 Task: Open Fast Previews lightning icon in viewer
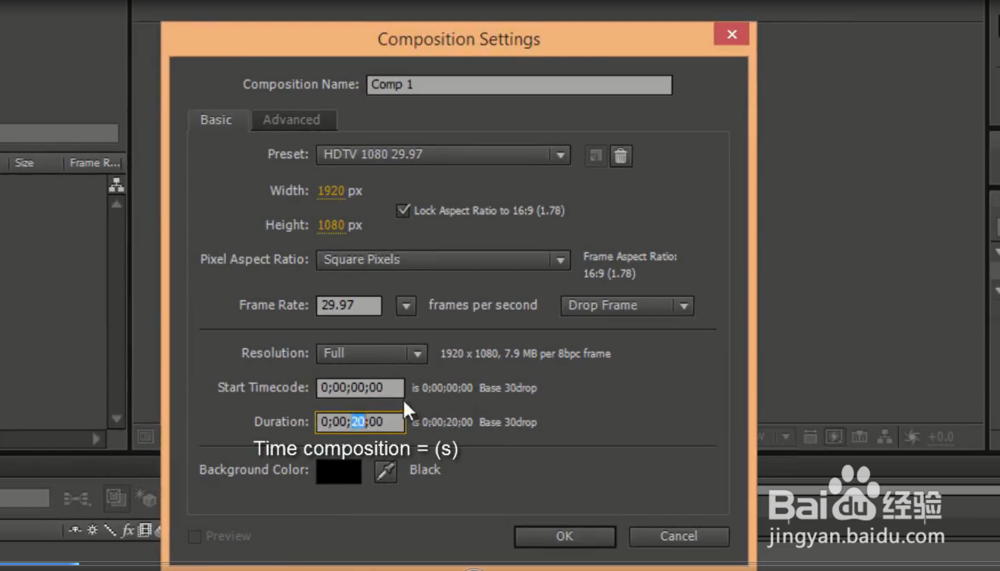point(834,437)
